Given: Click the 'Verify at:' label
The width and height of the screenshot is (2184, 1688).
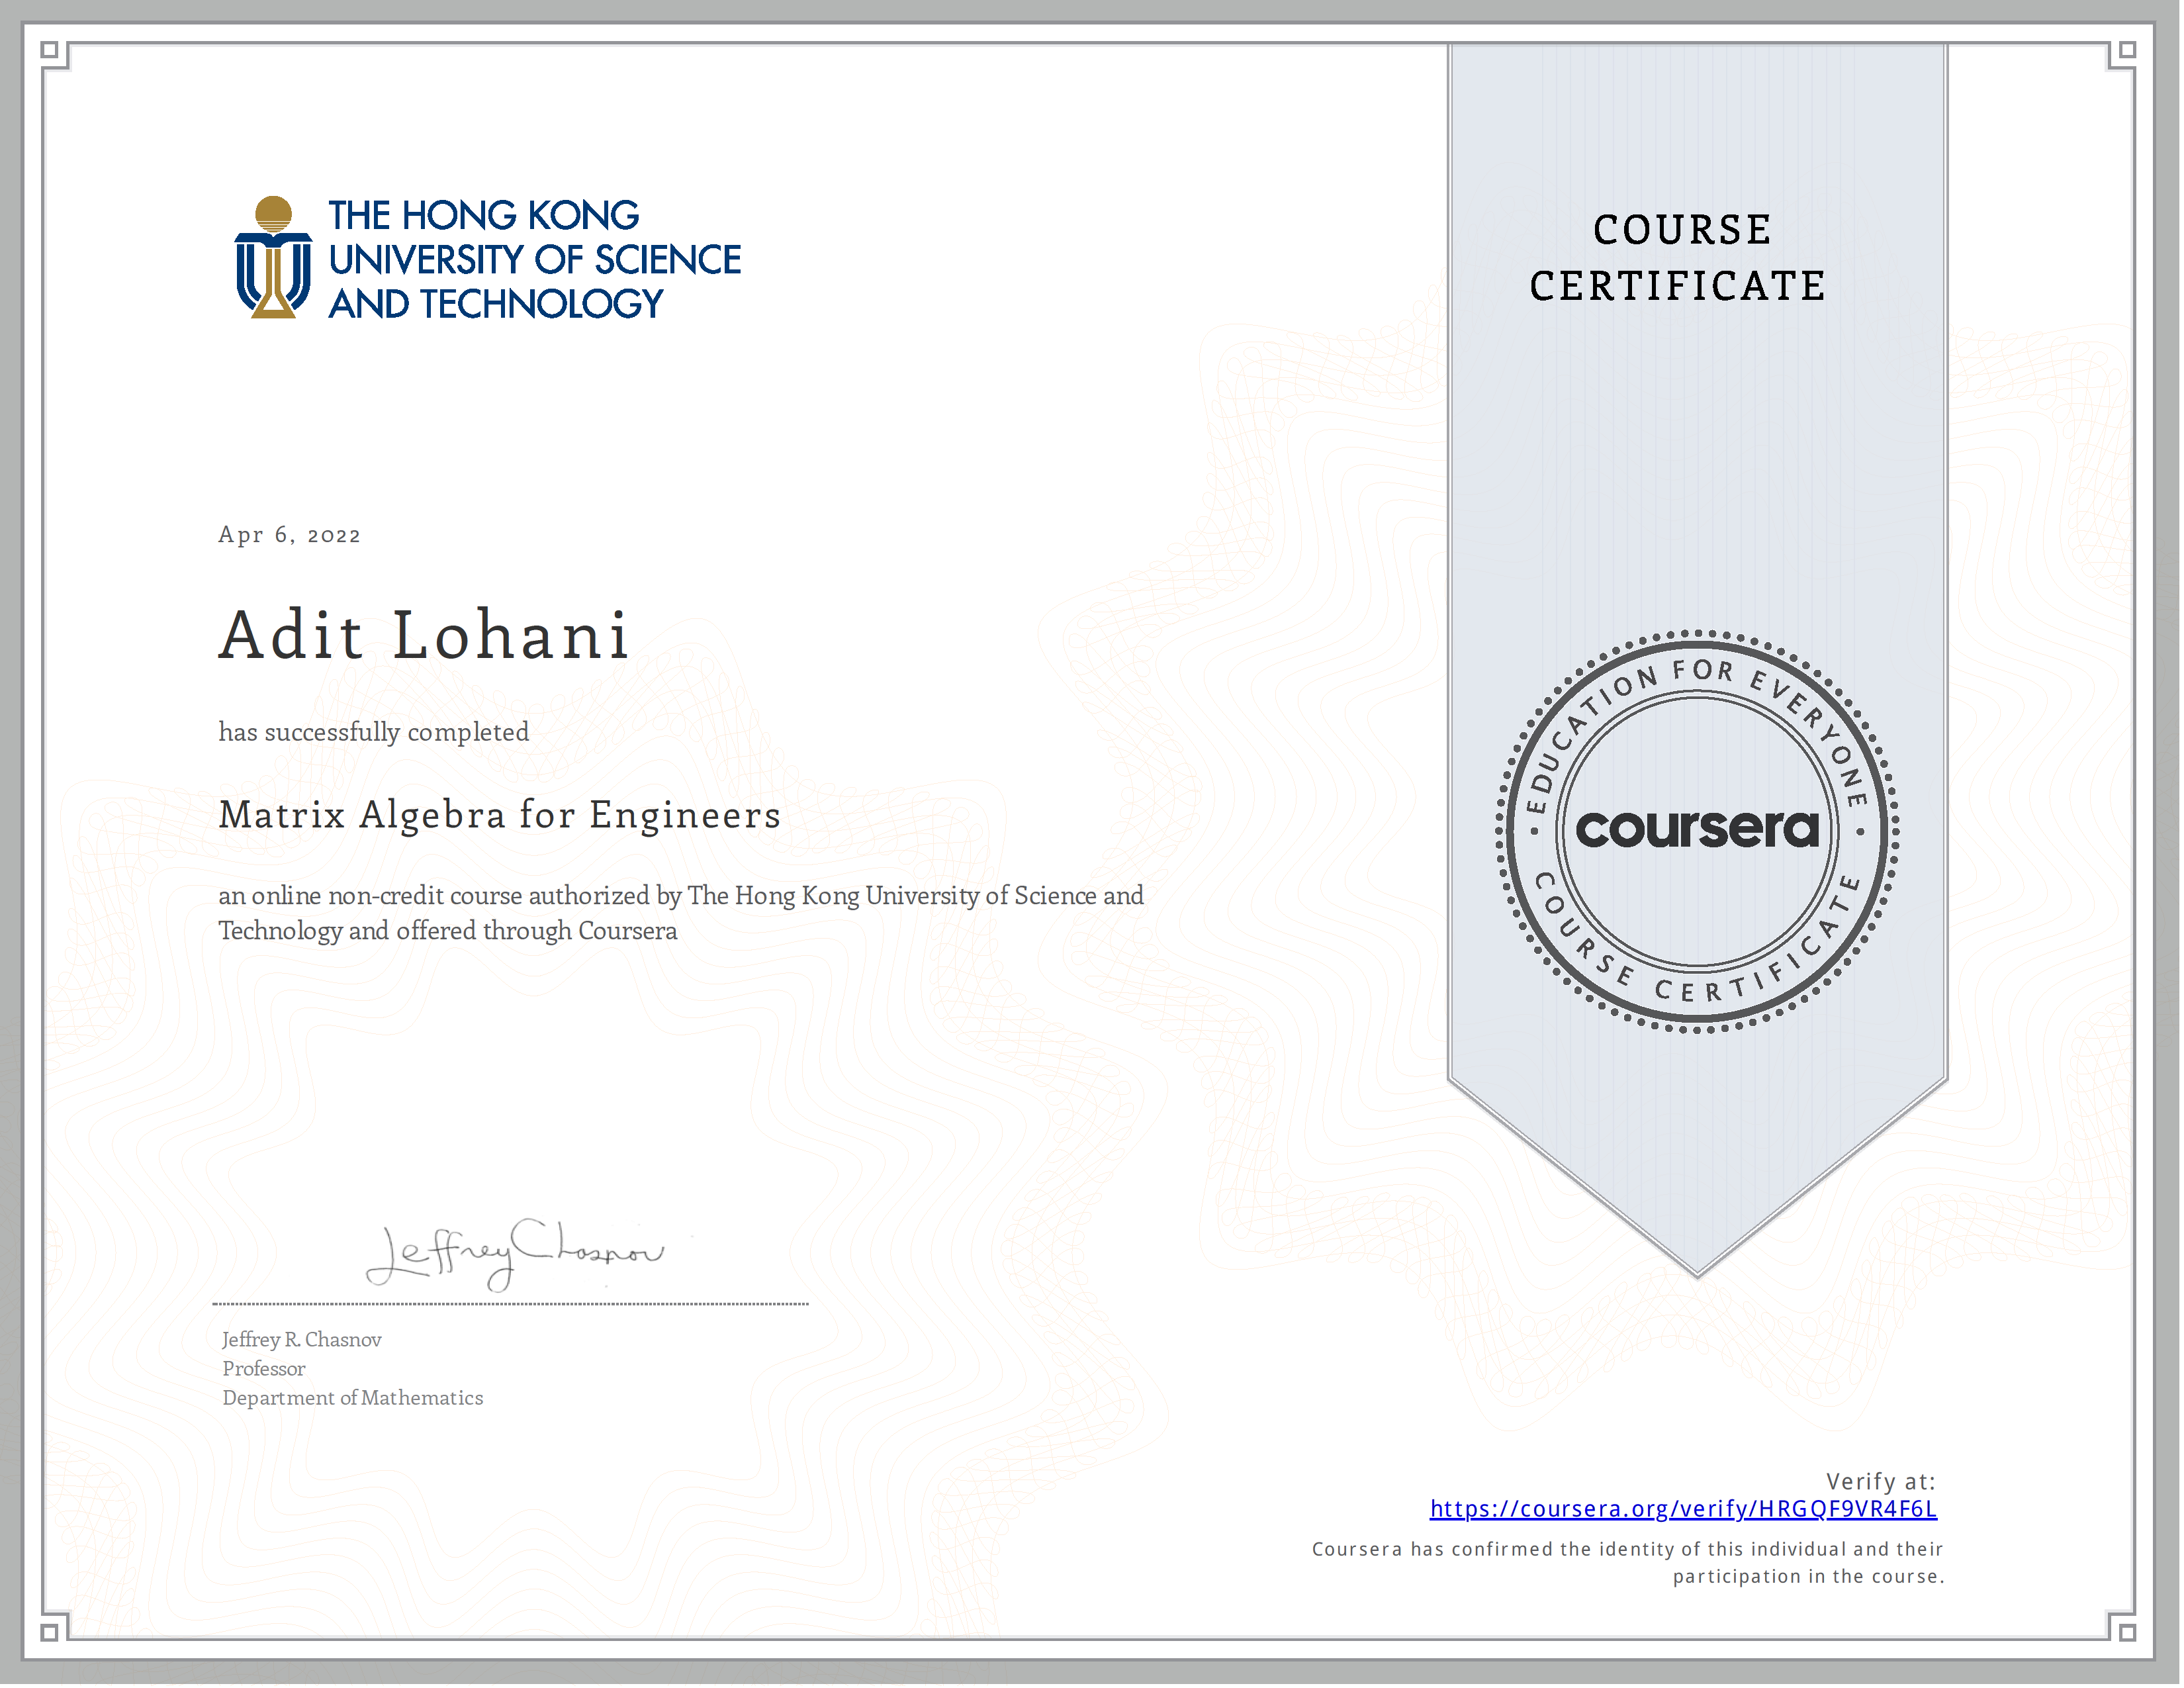Looking at the screenshot, I should tap(1882, 1483).
